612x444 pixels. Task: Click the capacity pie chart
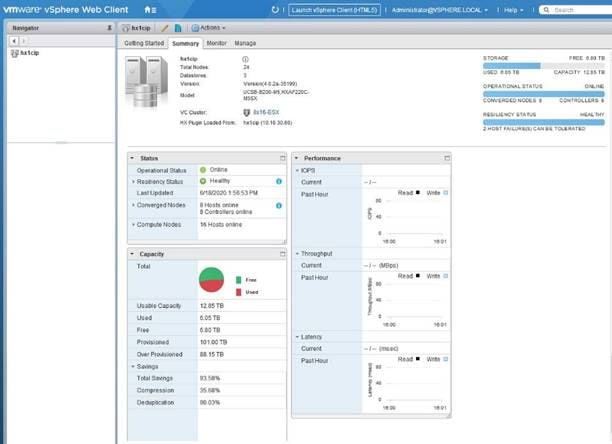pos(212,279)
